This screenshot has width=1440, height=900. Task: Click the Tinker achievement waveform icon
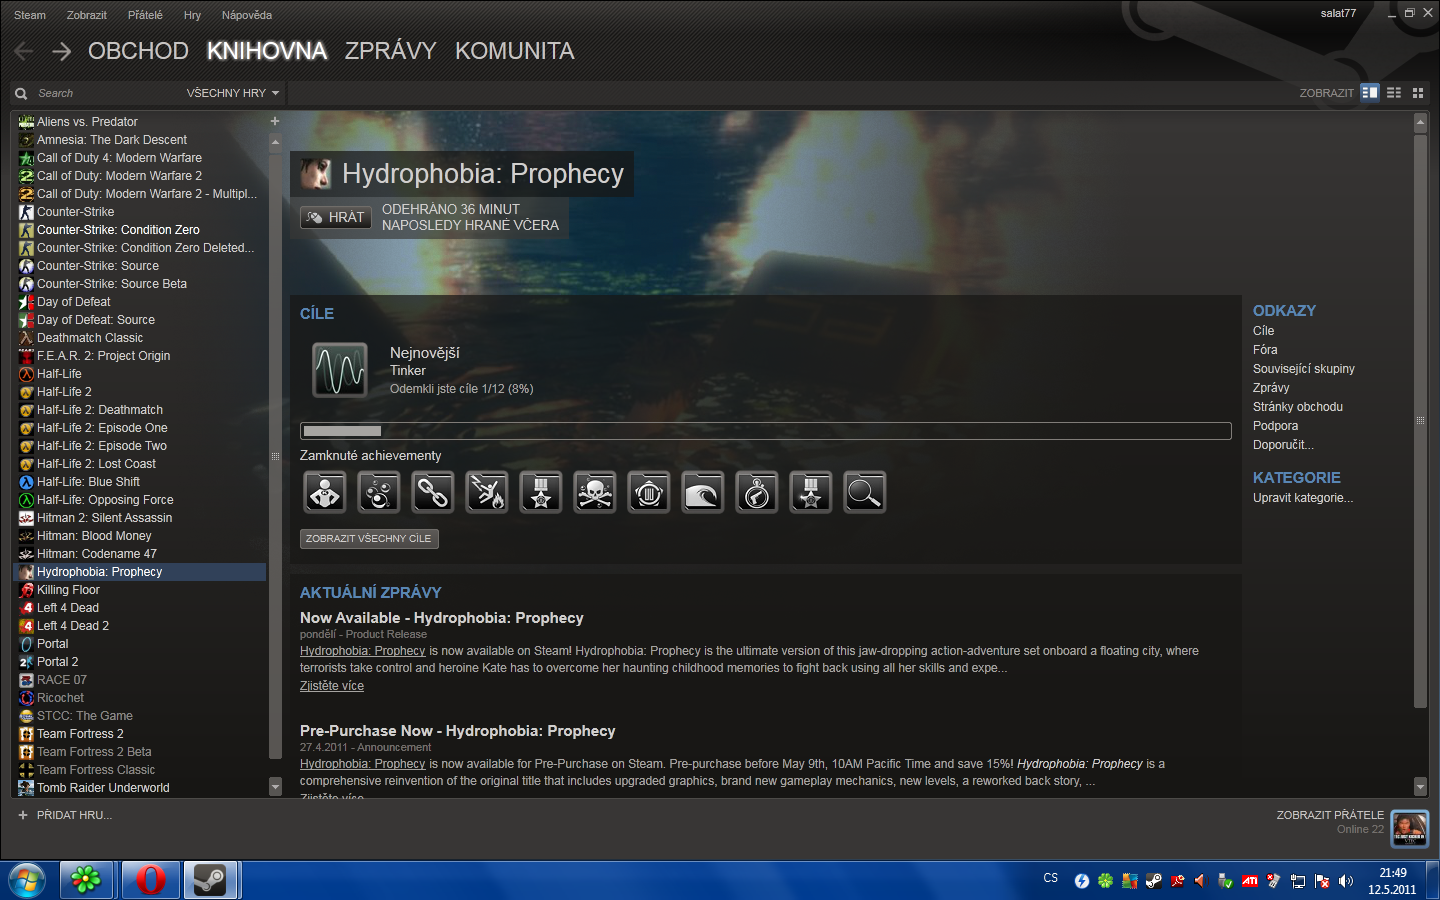click(x=340, y=370)
